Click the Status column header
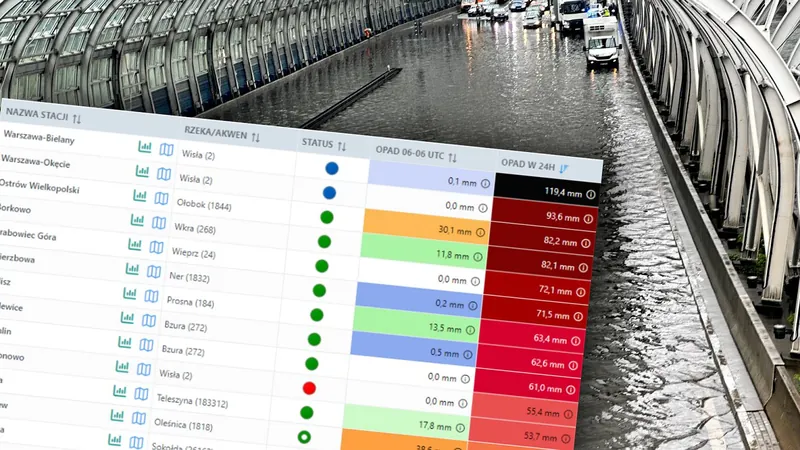The width and height of the screenshot is (800, 450). (318, 143)
